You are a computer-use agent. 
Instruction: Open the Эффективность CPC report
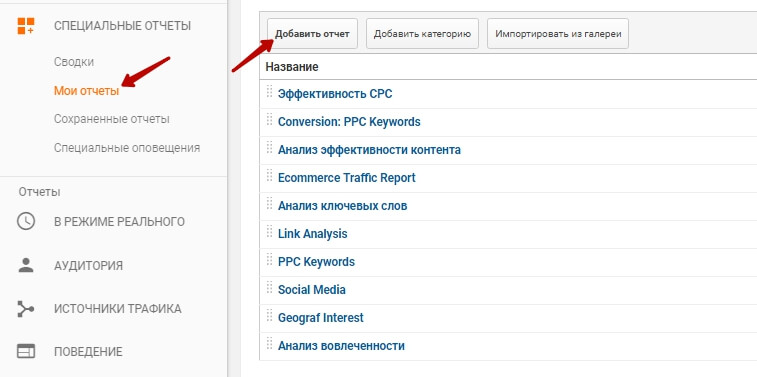tap(335, 94)
